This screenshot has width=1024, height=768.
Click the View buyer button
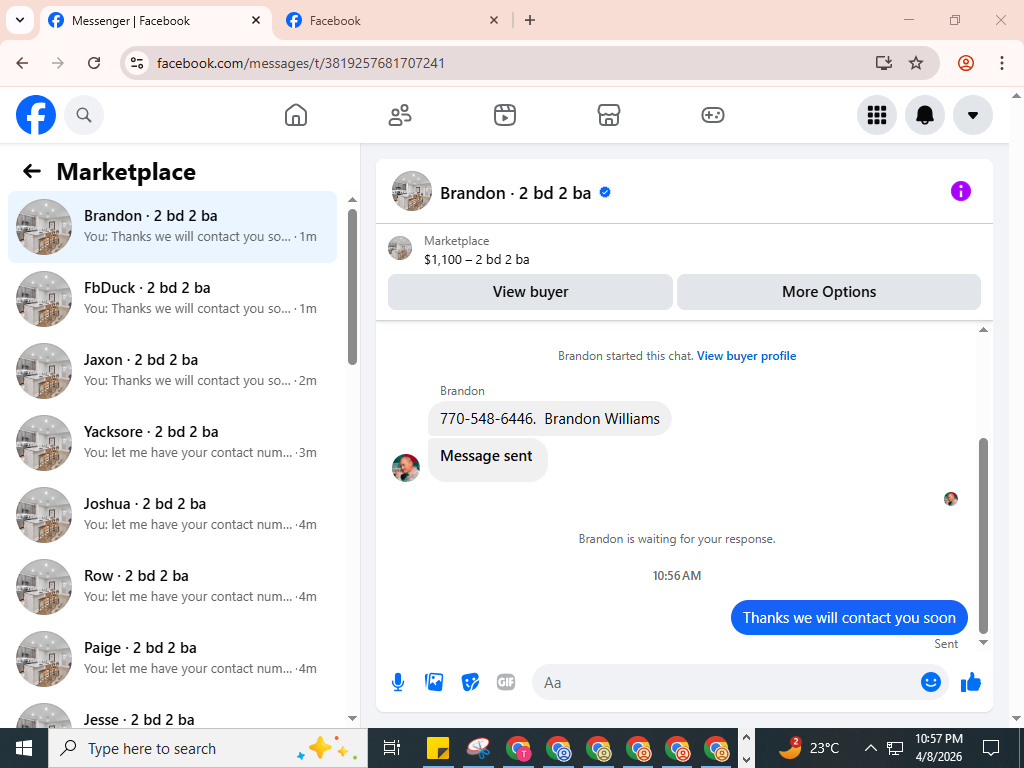point(530,292)
